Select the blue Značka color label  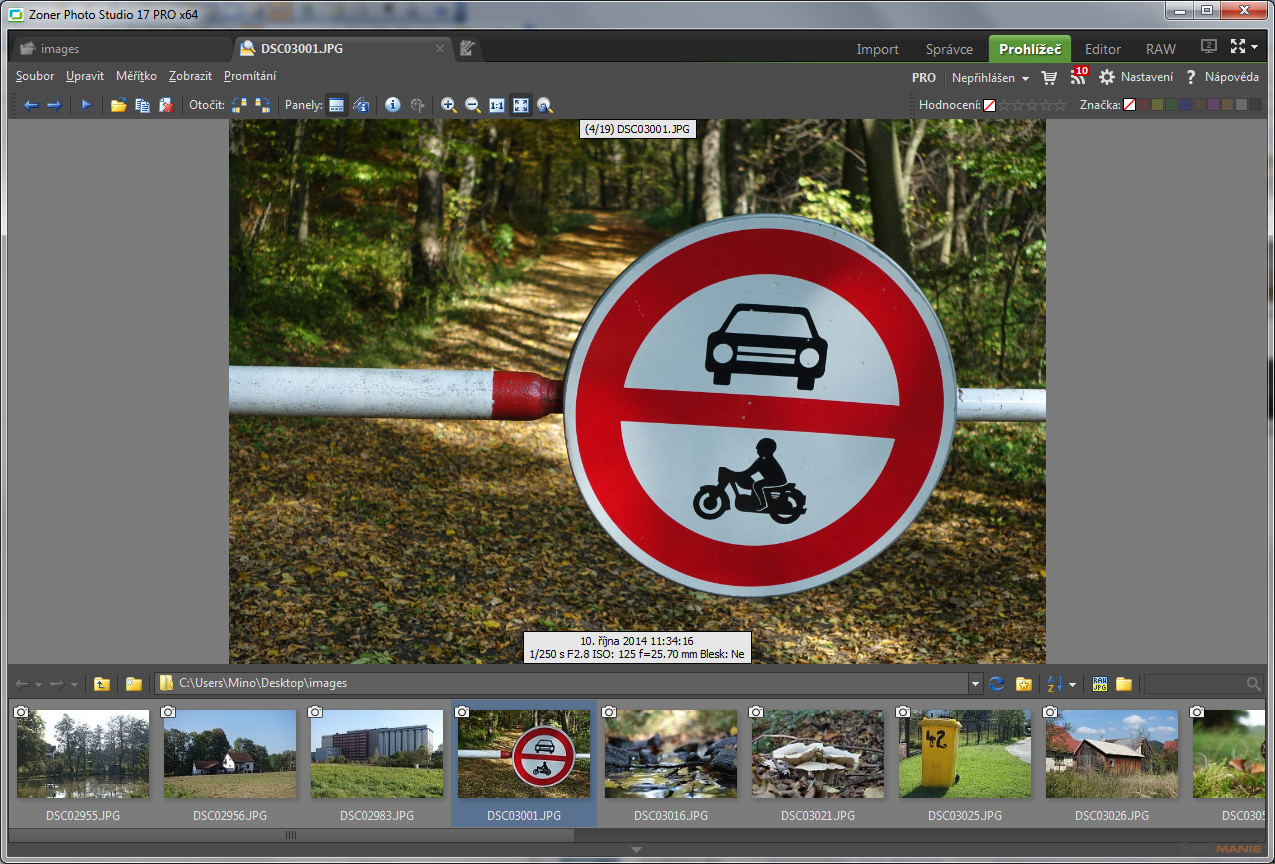coord(1185,105)
